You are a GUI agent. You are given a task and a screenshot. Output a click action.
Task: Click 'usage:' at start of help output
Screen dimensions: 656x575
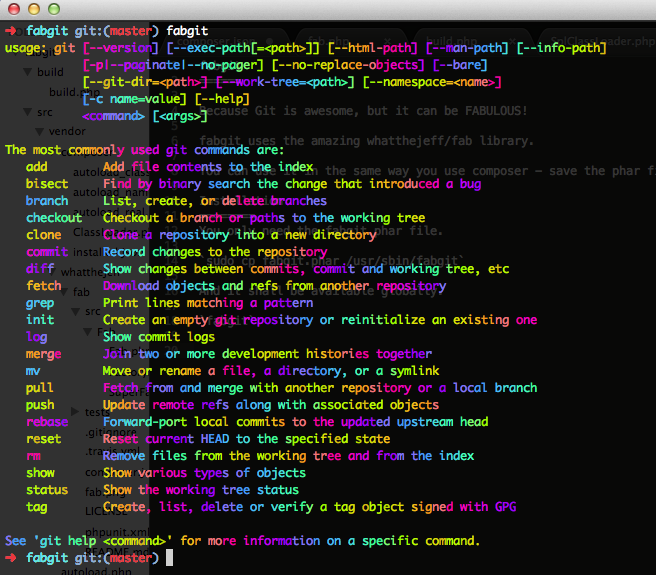pos(26,48)
